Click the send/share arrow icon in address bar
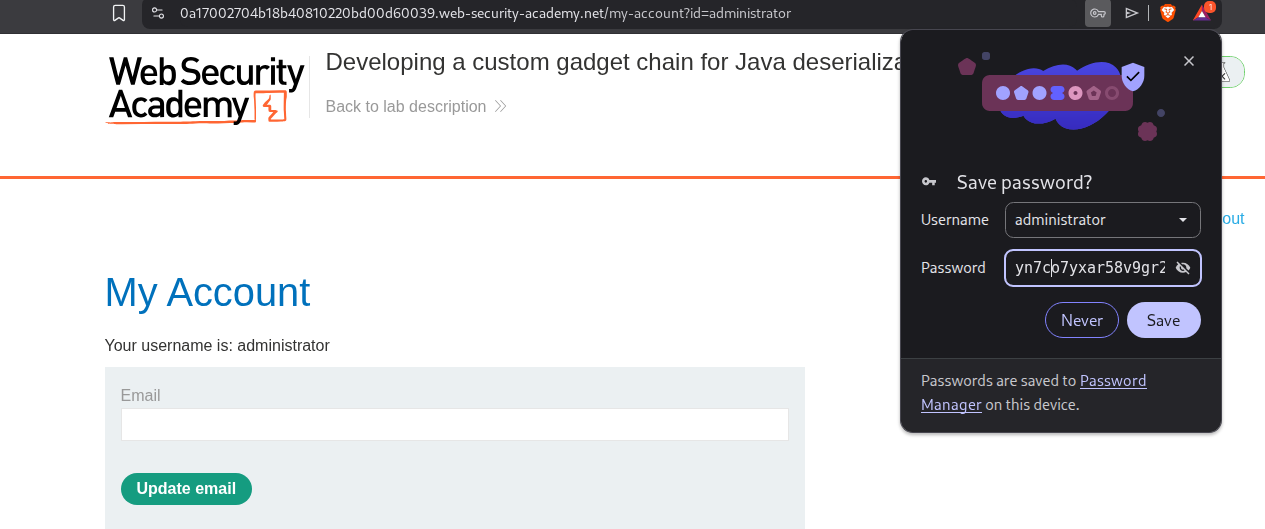 point(1132,13)
